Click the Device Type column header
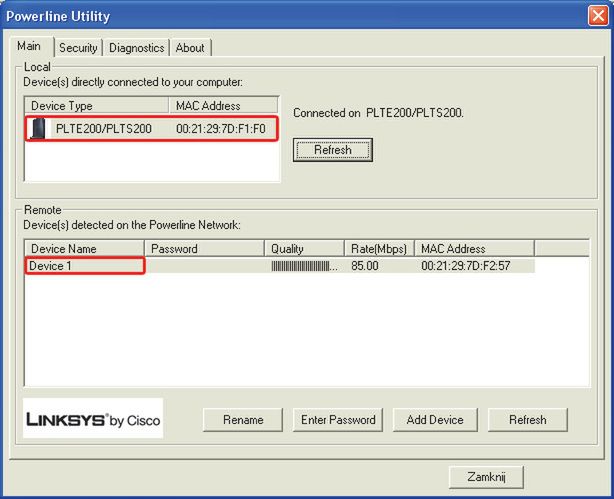The image size is (614, 499). 97,106
